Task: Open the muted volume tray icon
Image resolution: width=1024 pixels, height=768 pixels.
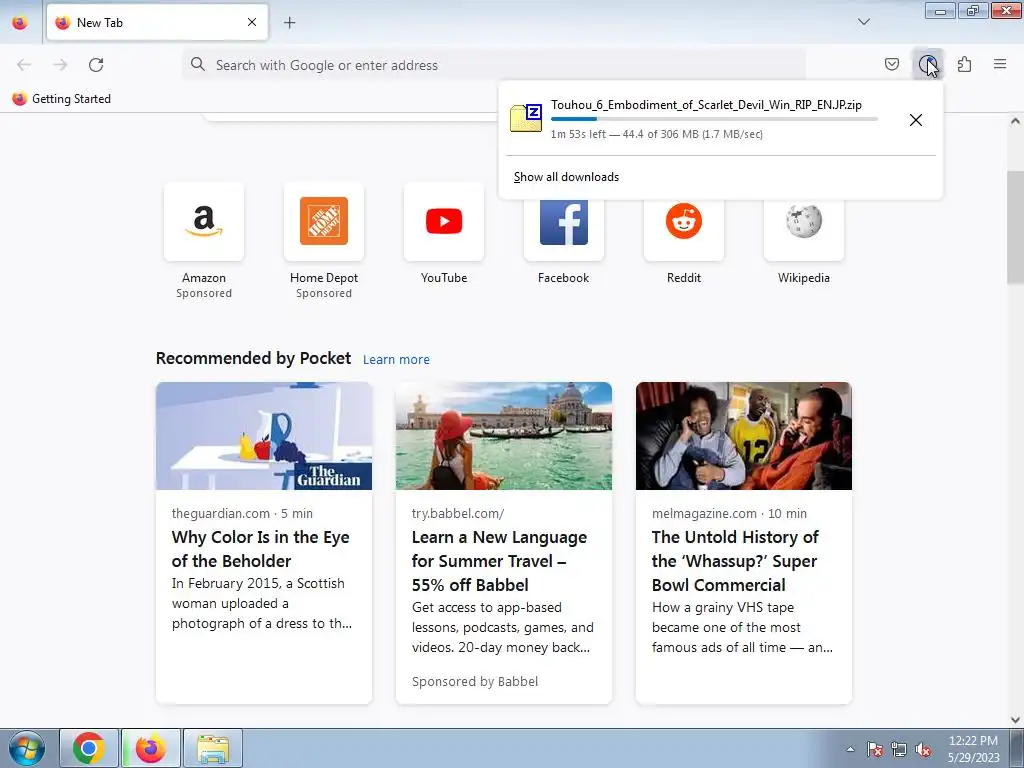Action: [923, 749]
